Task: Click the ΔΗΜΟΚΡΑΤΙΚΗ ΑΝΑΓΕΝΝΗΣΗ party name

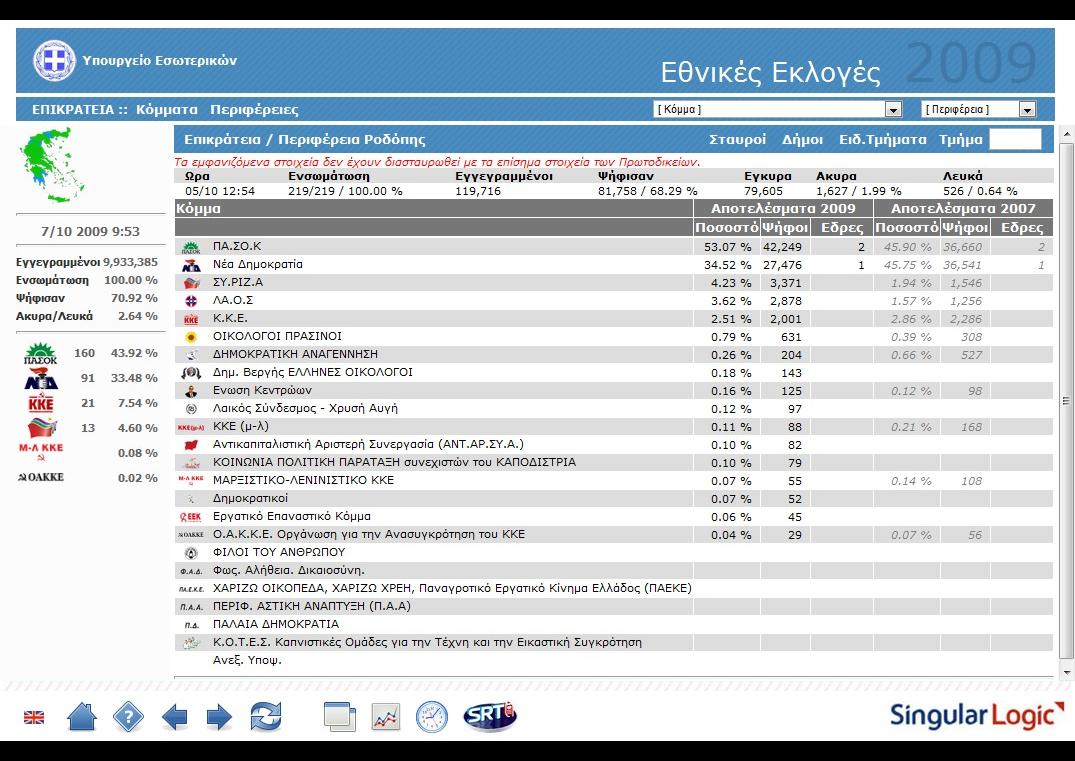Action: click(295, 354)
